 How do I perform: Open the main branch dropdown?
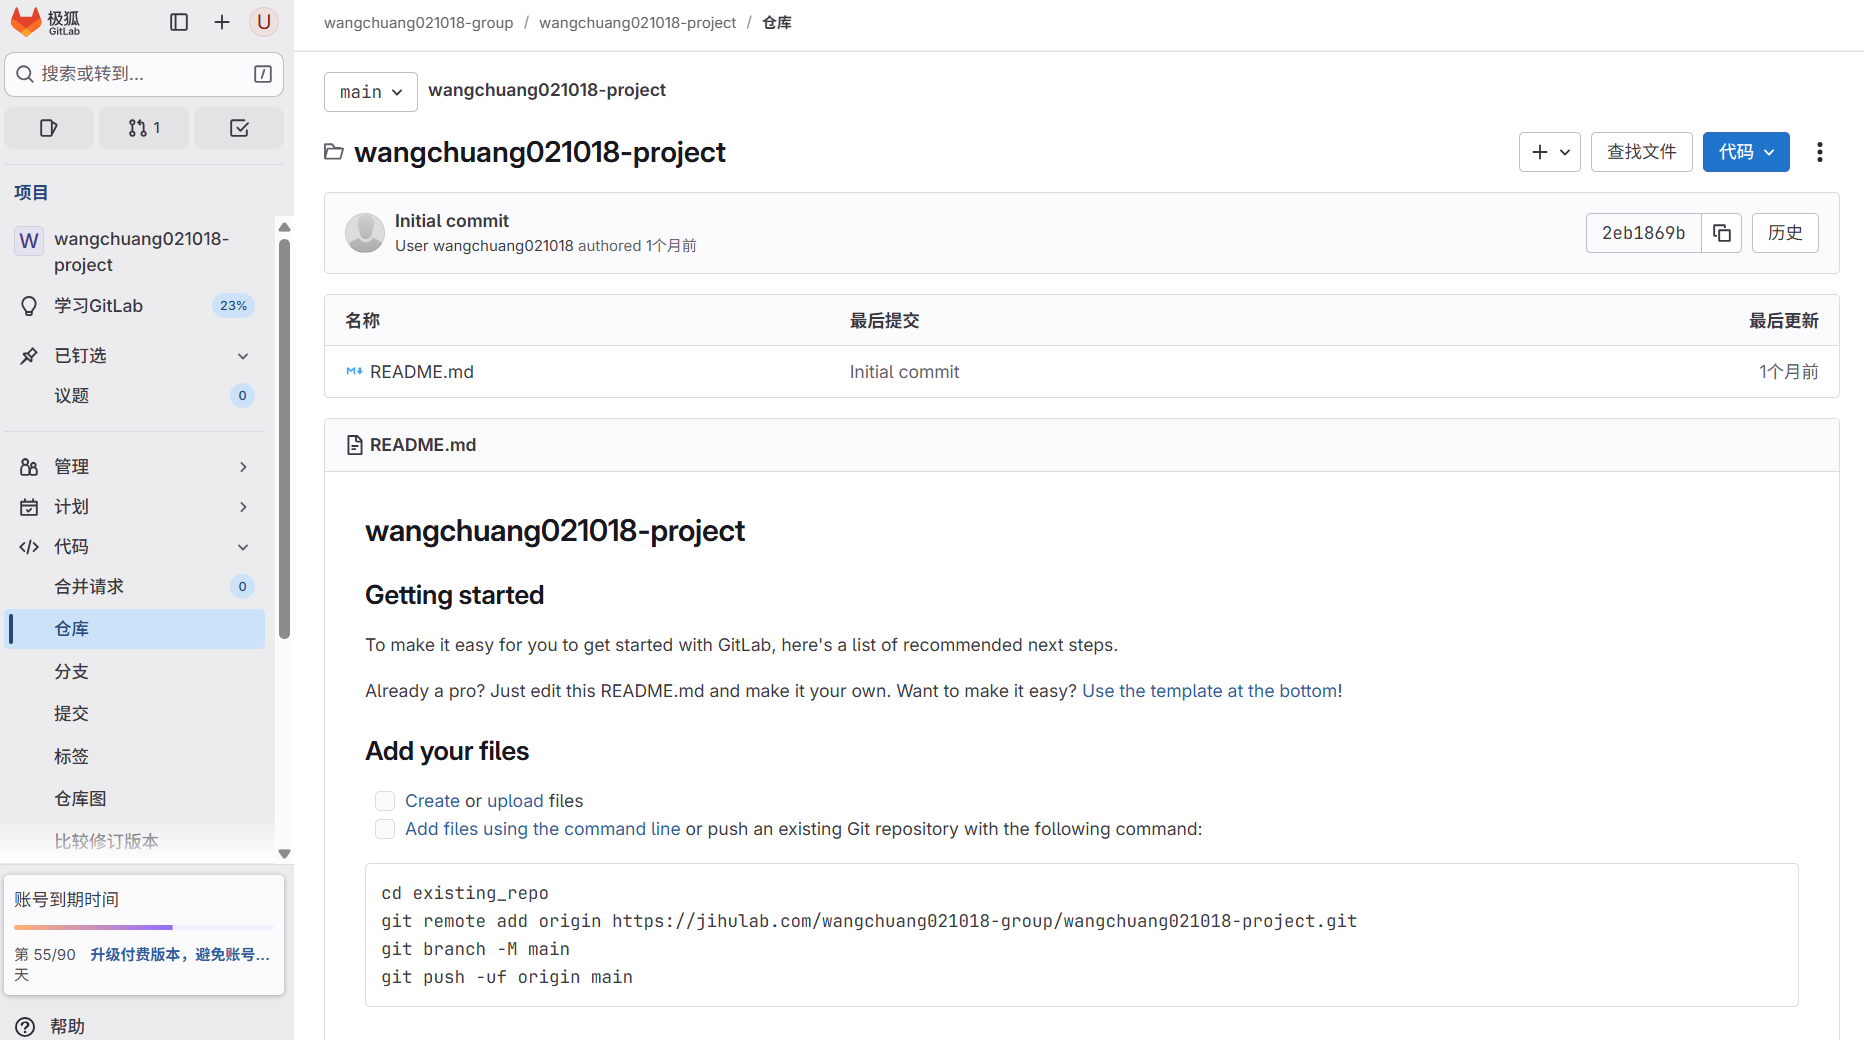(370, 91)
